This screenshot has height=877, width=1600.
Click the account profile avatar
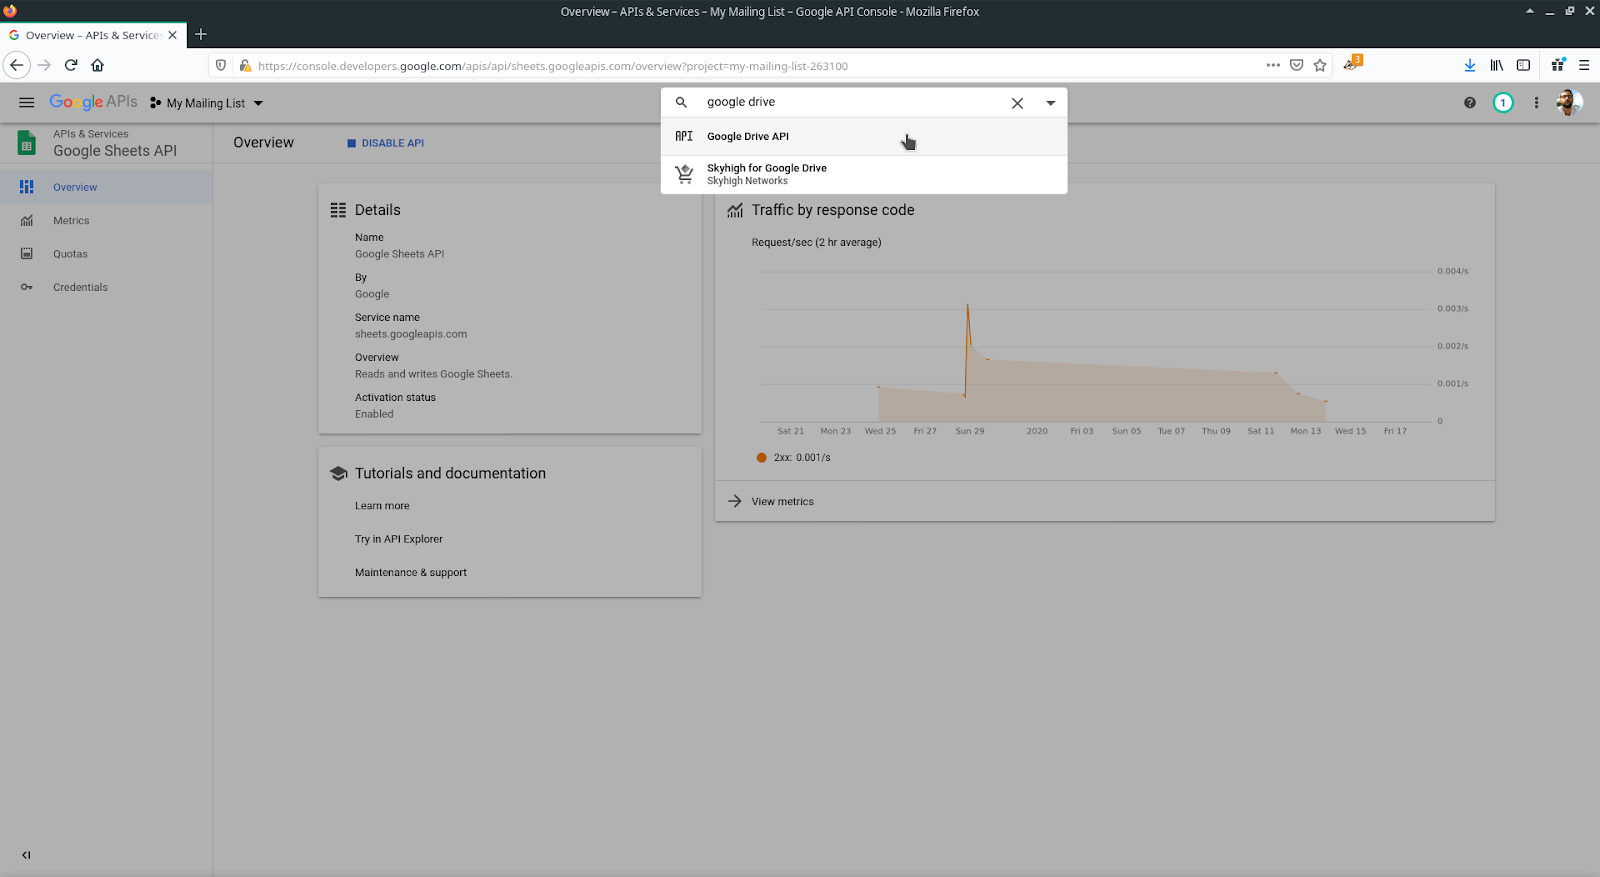coord(1569,102)
